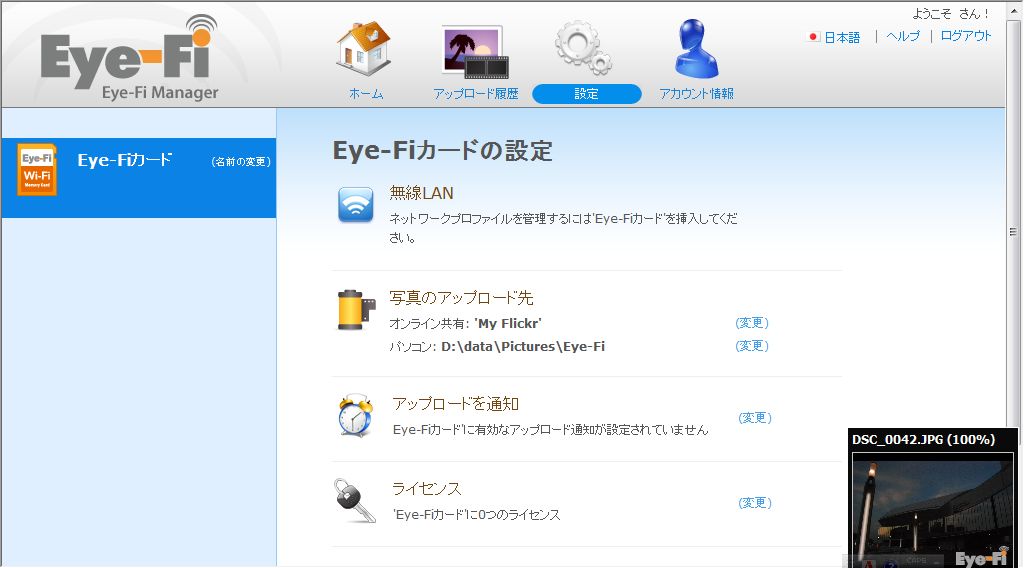
Task: Open the アカウント情報 tab label
Action: 696,94
